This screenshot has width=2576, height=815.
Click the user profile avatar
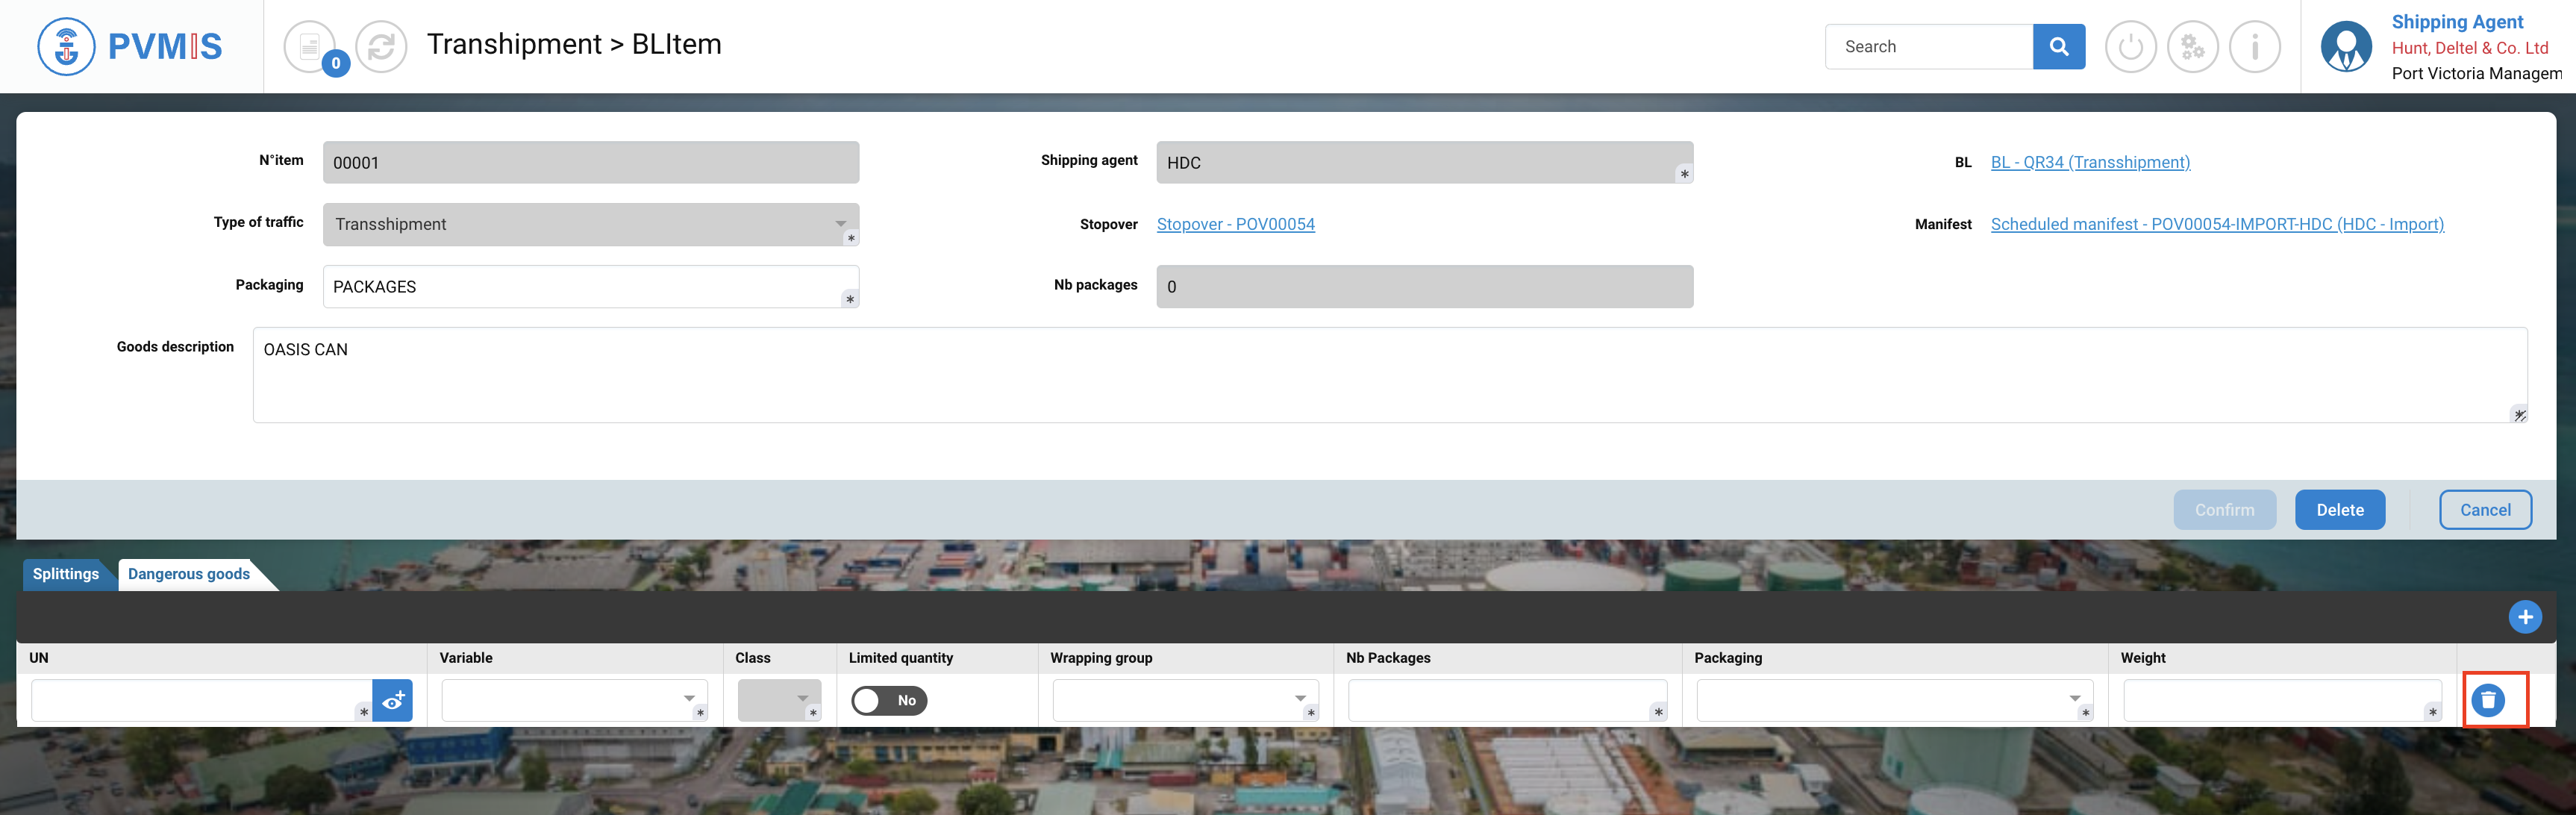tap(2345, 46)
